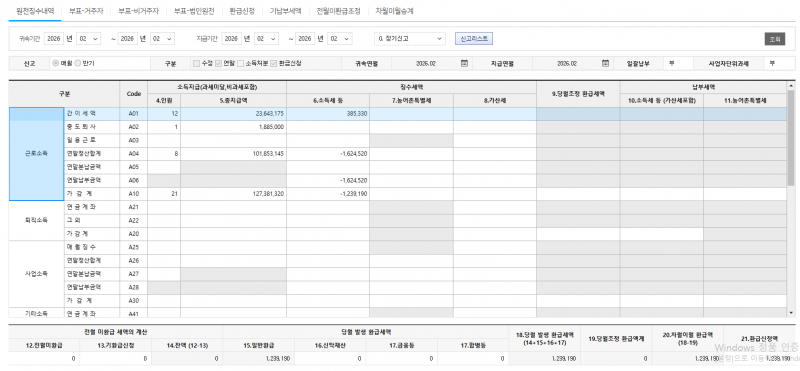The width and height of the screenshot is (800, 371).
Task: Open the 전월미환급조정 tab
Action: pos(338,10)
